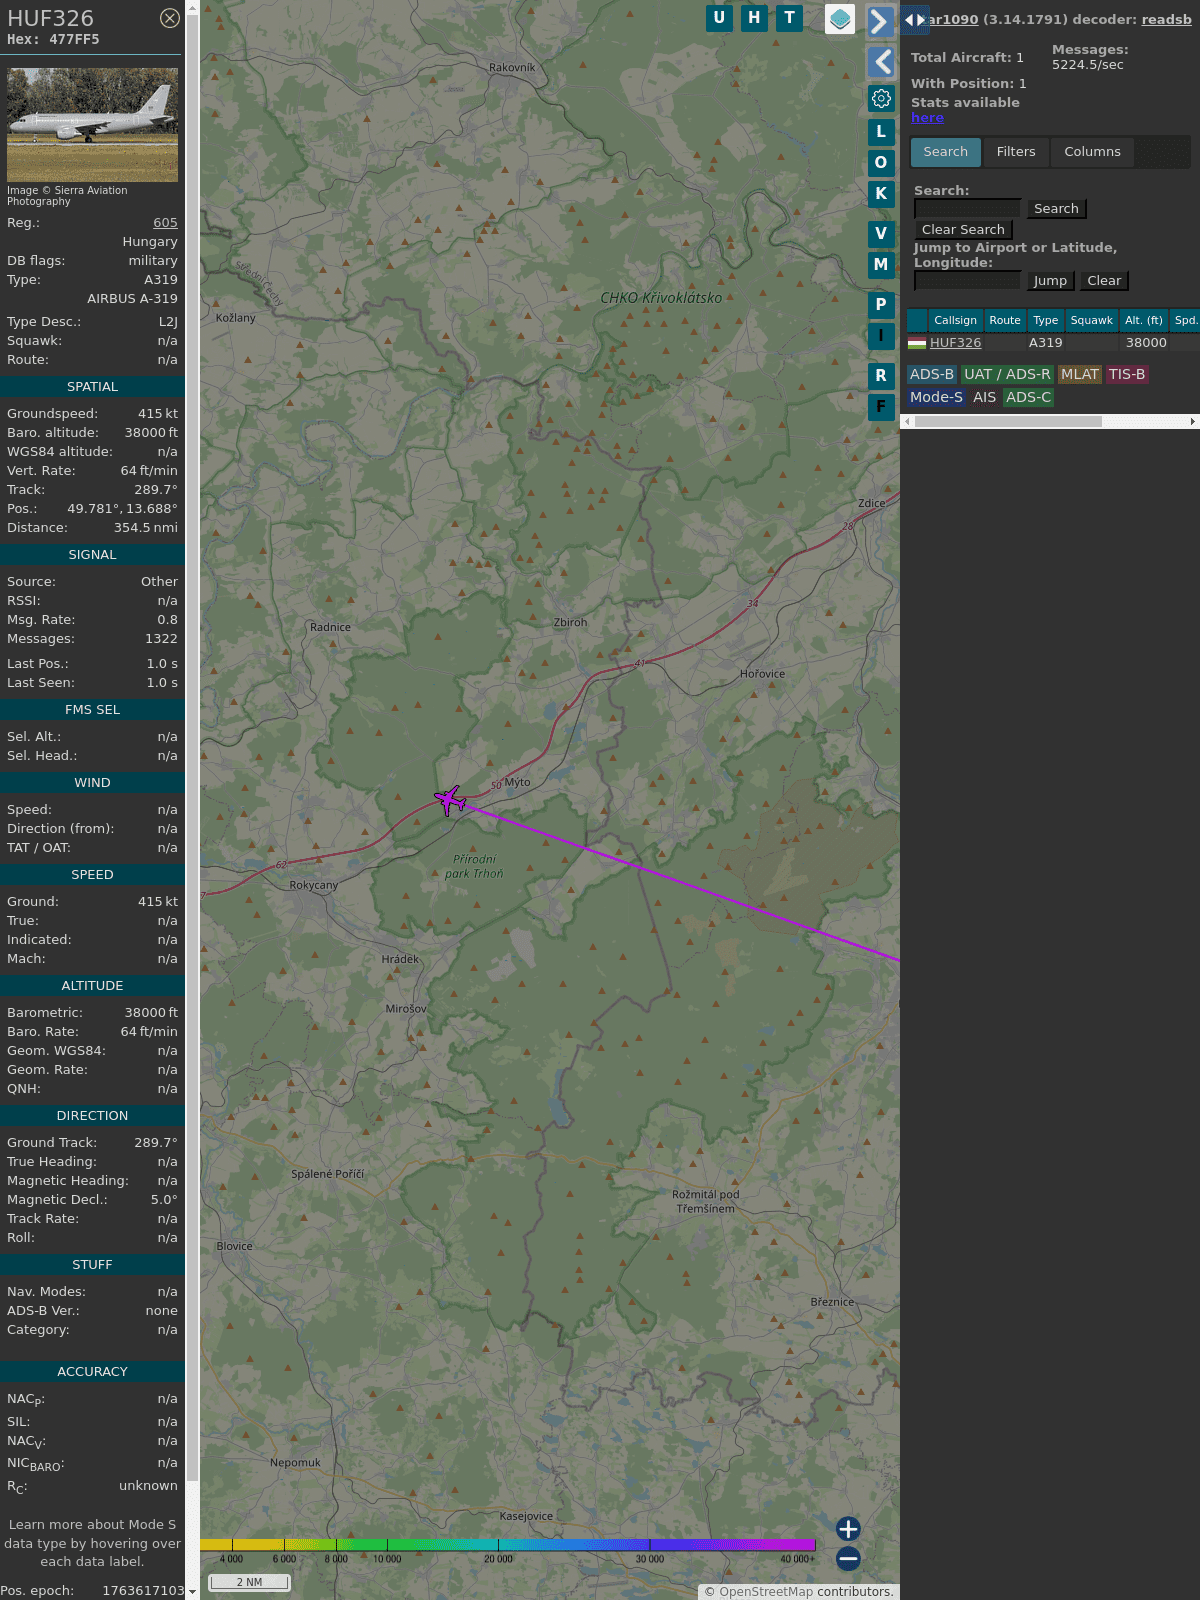The height and width of the screenshot is (1600, 1200).
Task: Click the Clear Search button
Action: pyautogui.click(x=963, y=230)
